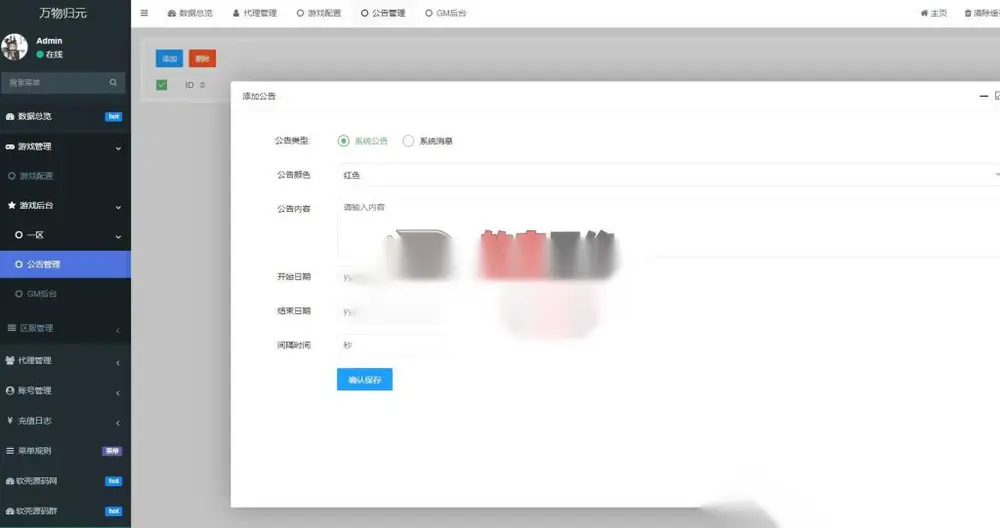Screen dimensions: 1000x528
Task: Toggle the hamburger sidebar menu icon
Action: pos(144,13)
